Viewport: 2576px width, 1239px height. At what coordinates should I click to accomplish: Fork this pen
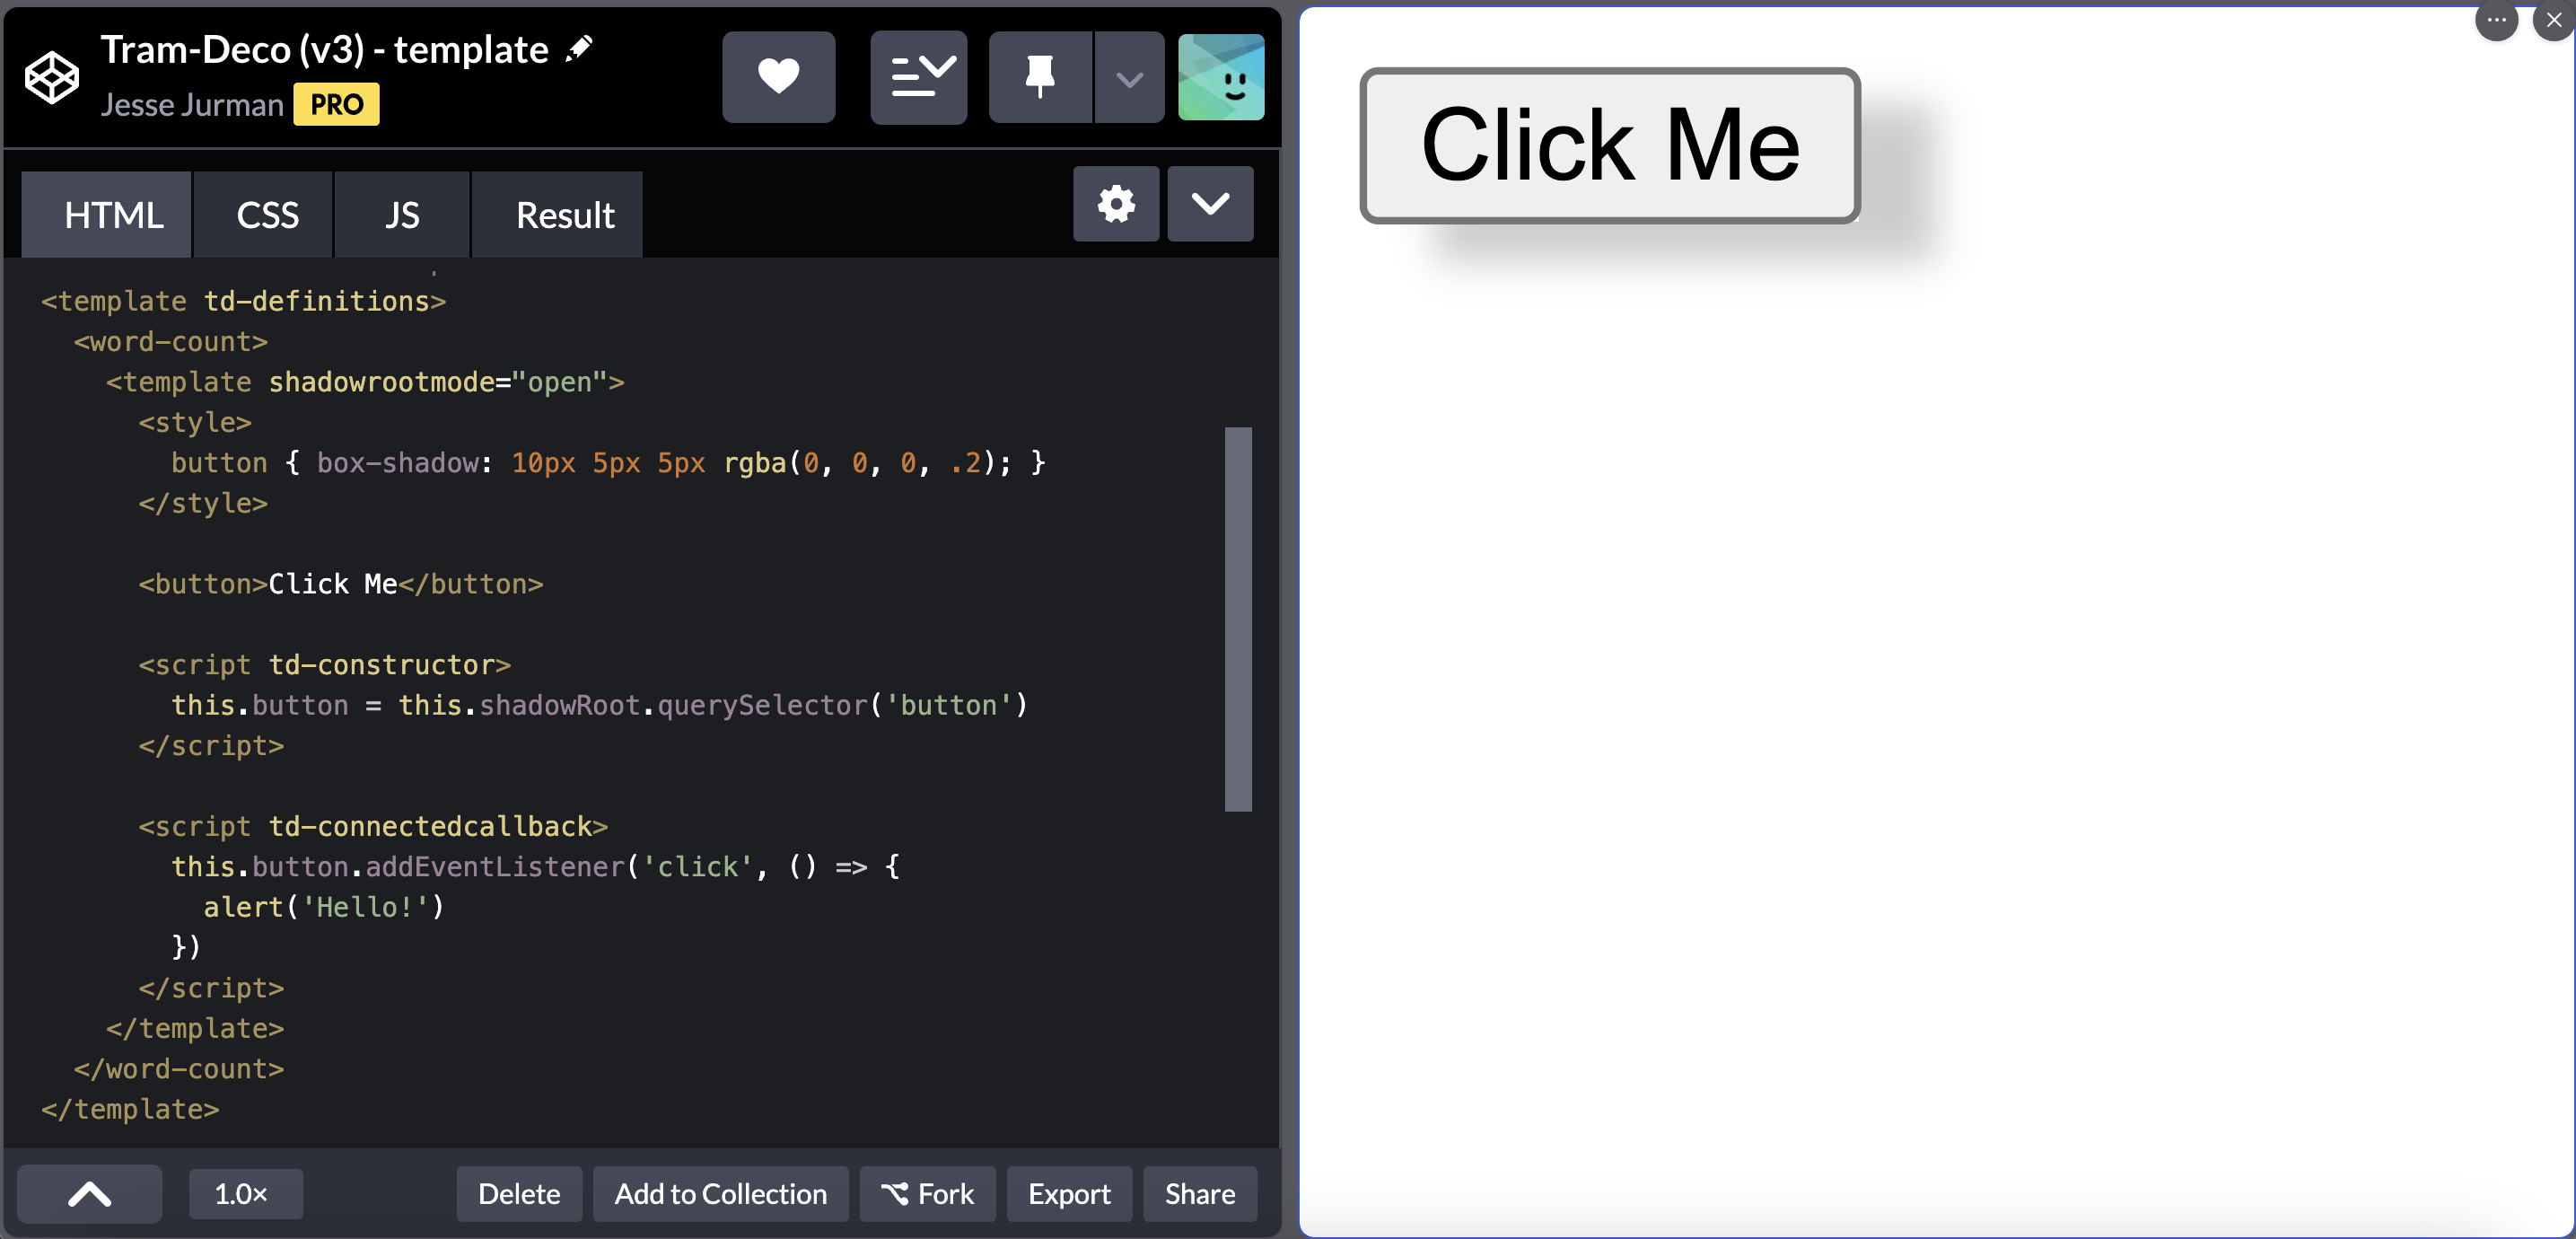point(927,1193)
